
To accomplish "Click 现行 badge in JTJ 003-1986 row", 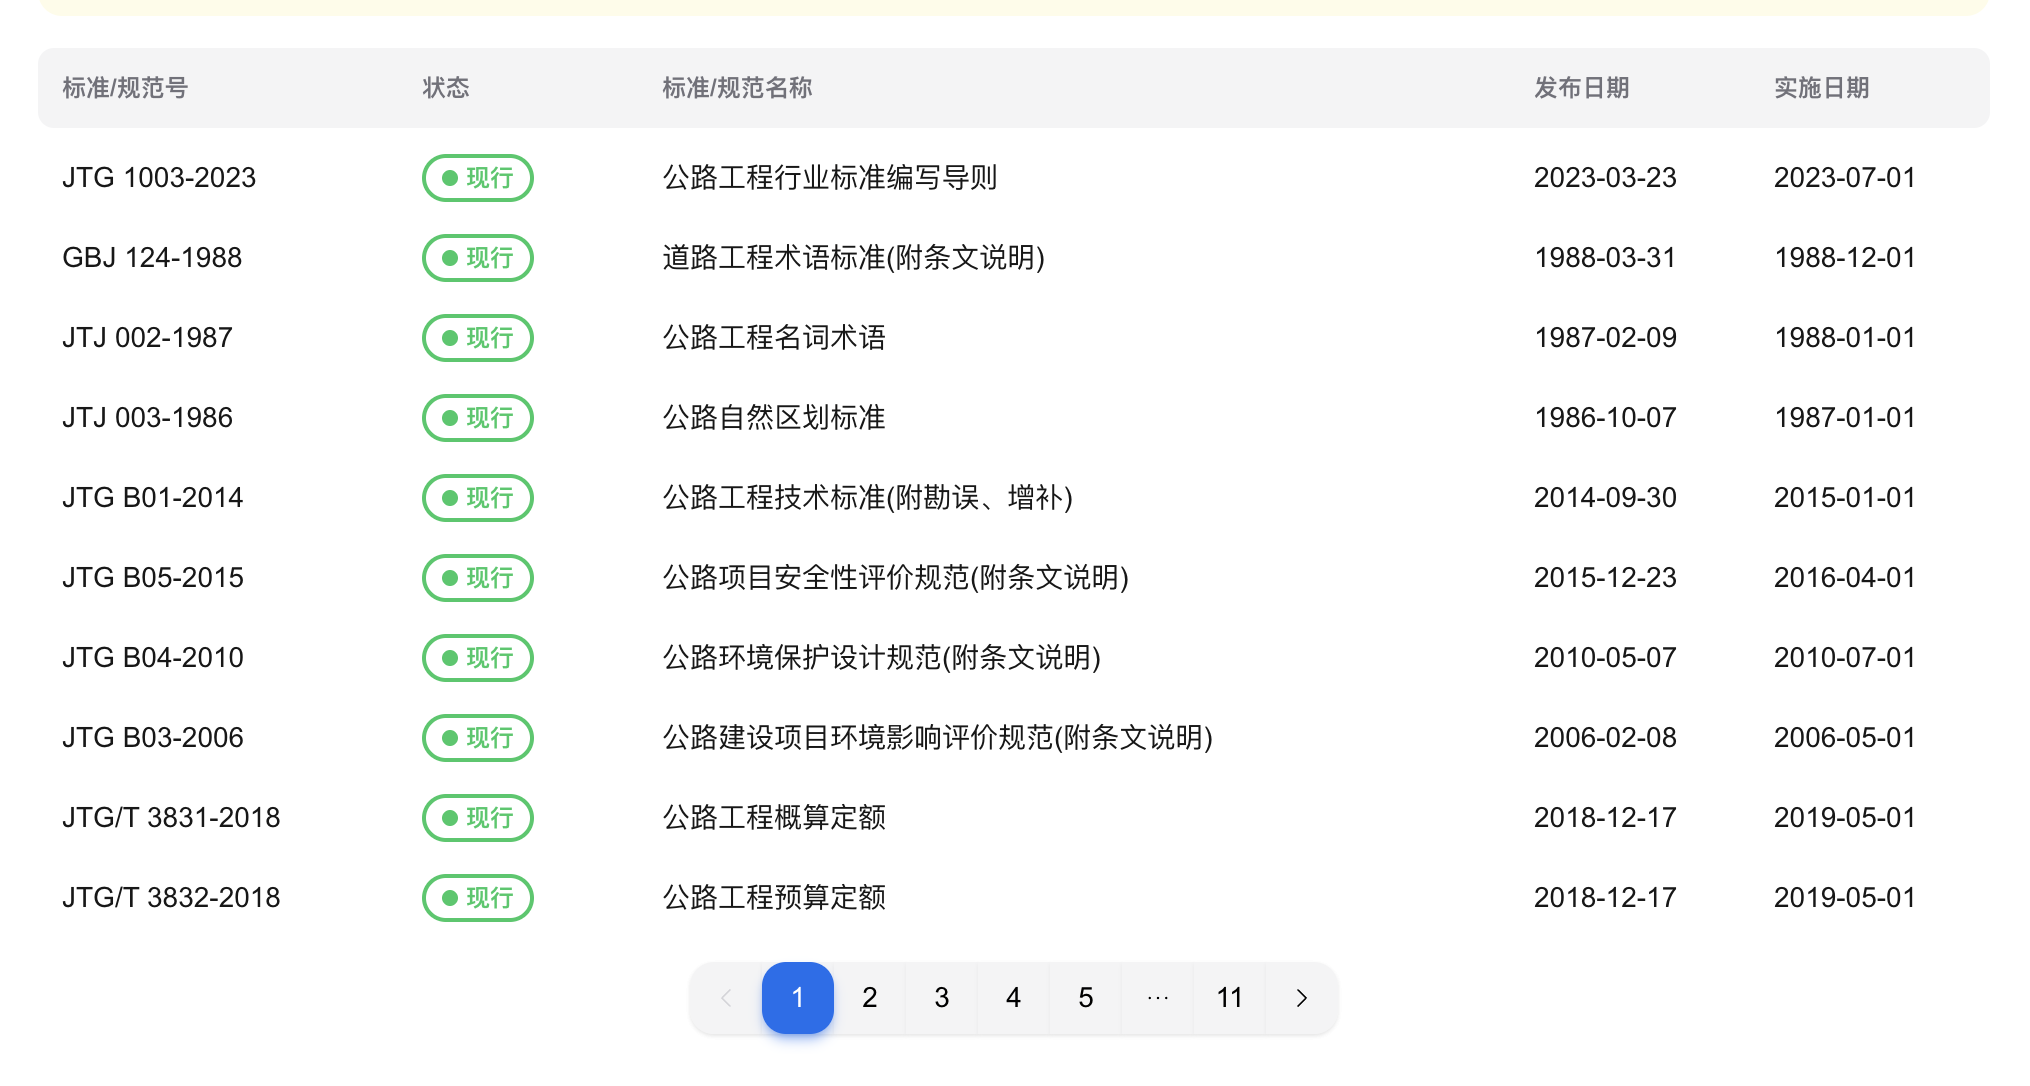I will tap(477, 418).
